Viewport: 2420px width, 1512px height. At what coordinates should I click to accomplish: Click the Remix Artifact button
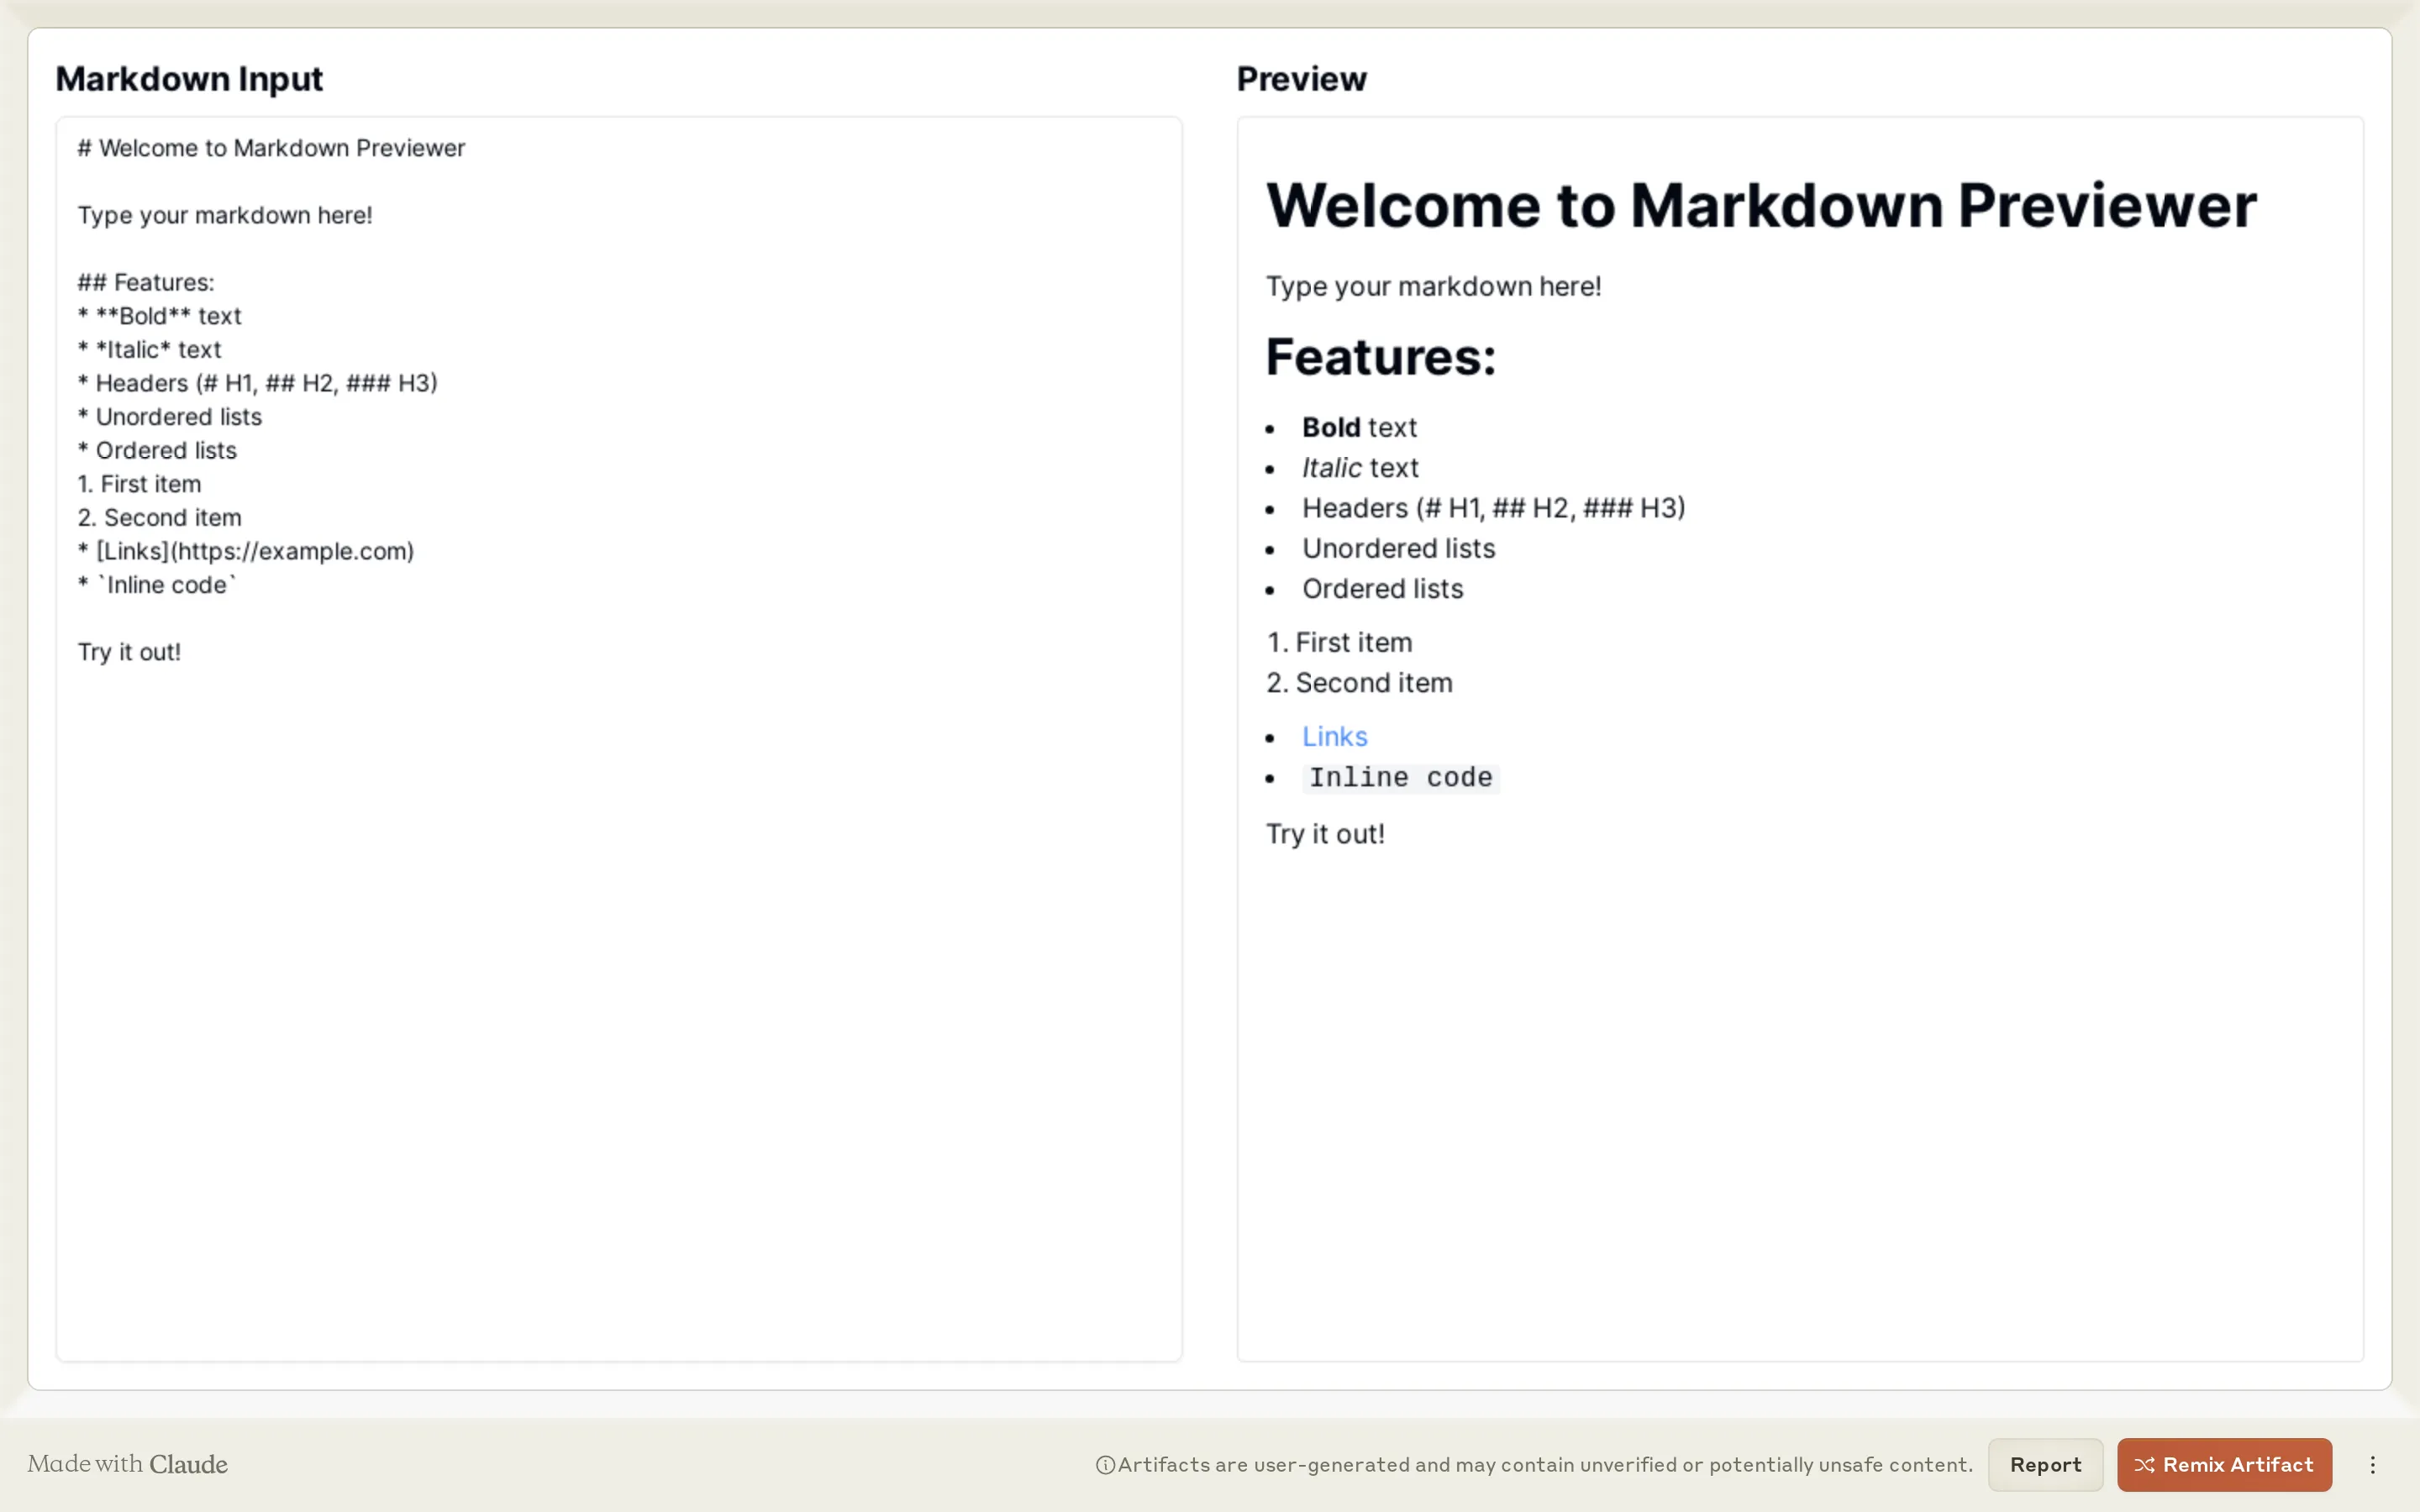pos(2223,1464)
